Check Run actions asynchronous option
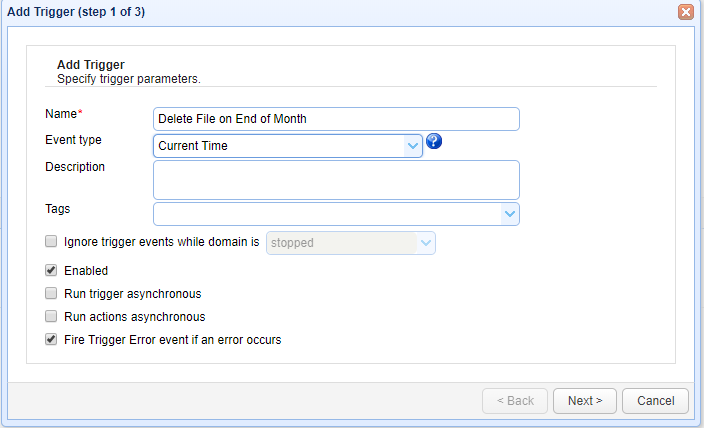 (x=51, y=316)
